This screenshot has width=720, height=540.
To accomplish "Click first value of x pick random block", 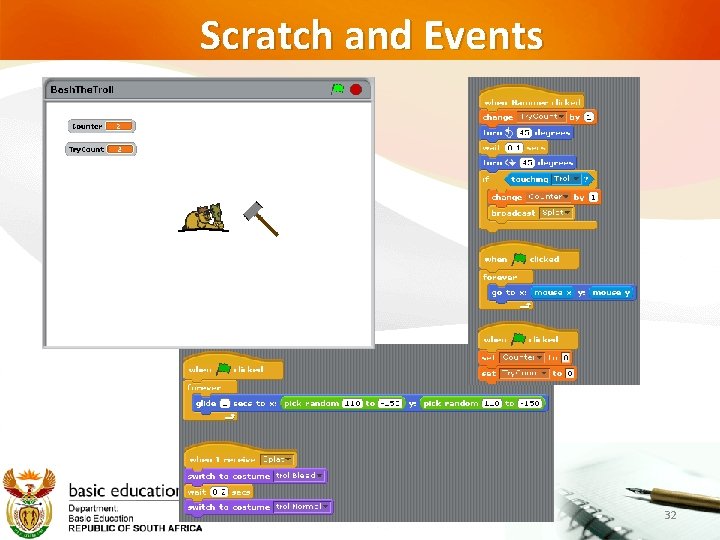I will coord(352,404).
